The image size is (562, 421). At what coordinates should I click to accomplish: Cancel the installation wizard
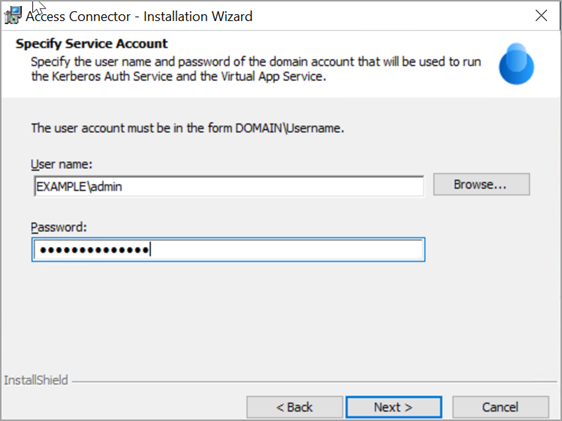pyautogui.click(x=500, y=407)
